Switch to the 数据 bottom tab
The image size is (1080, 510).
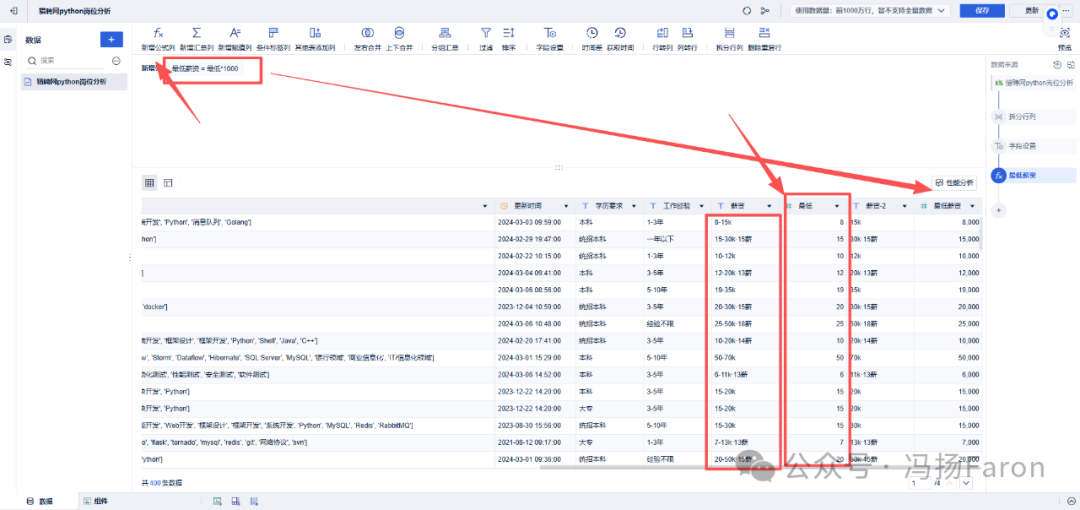tap(40, 501)
